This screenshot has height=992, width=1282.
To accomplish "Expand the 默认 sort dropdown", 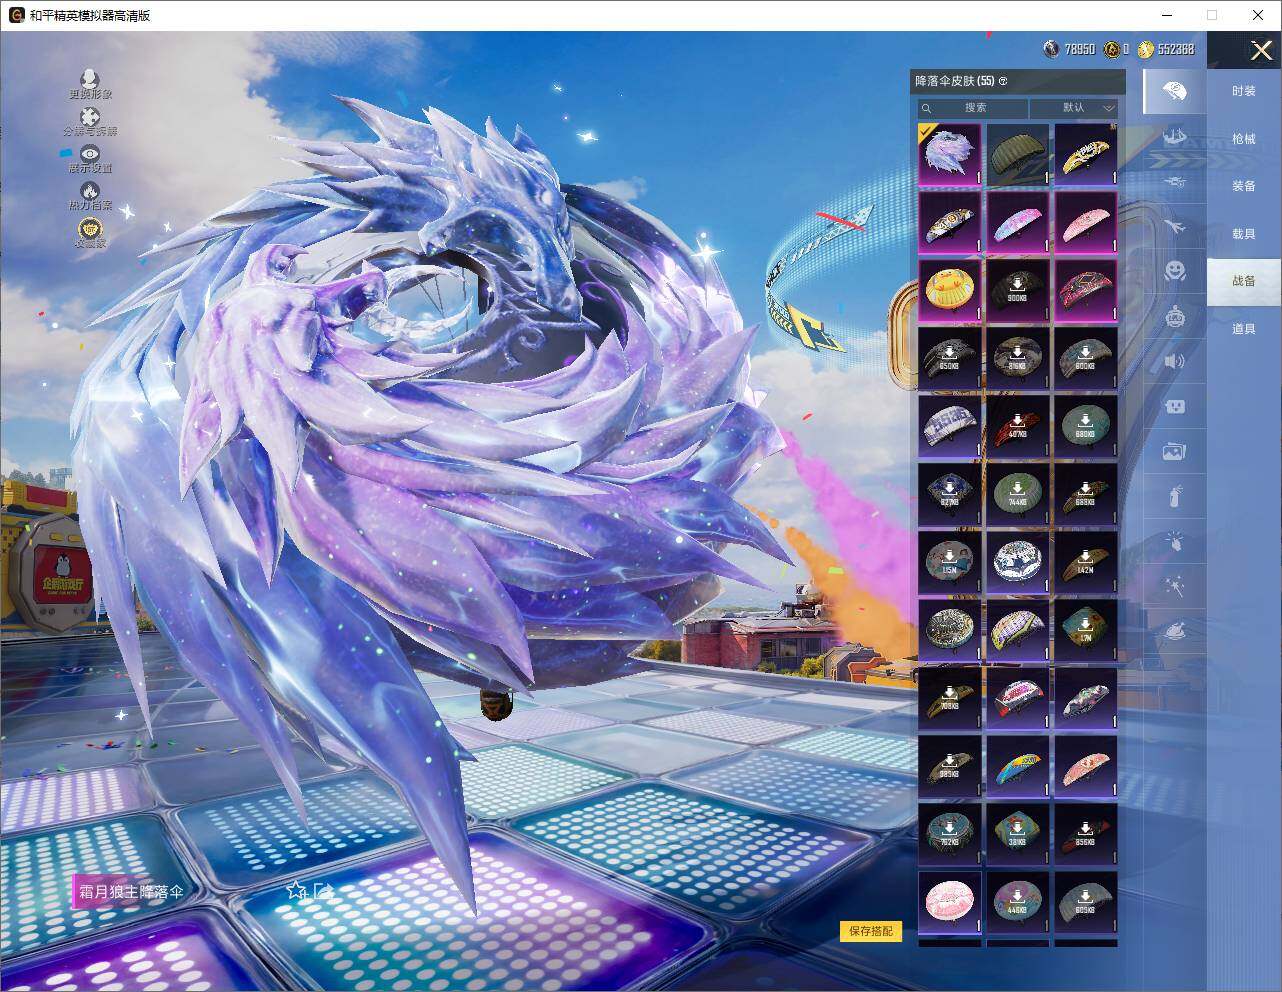I will pos(1074,108).
